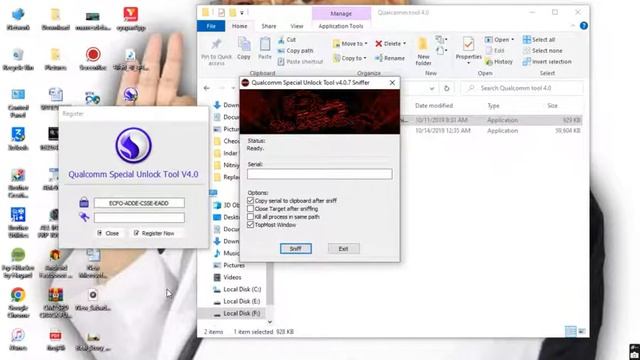The image size is (640, 360).
Task: Click the Serial input field
Action: pyautogui.click(x=320, y=174)
